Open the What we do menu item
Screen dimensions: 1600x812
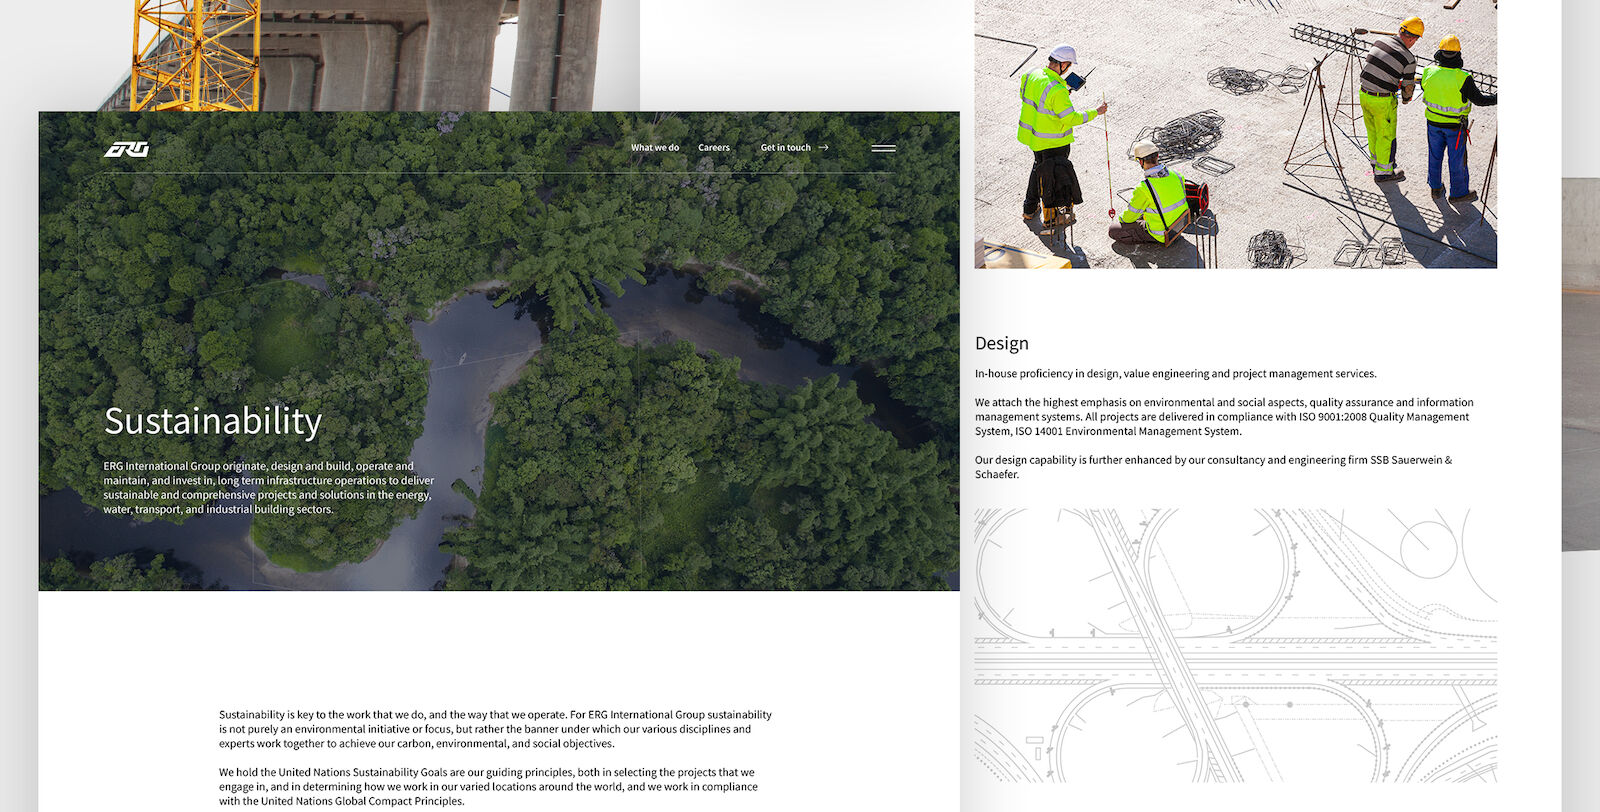pos(654,148)
